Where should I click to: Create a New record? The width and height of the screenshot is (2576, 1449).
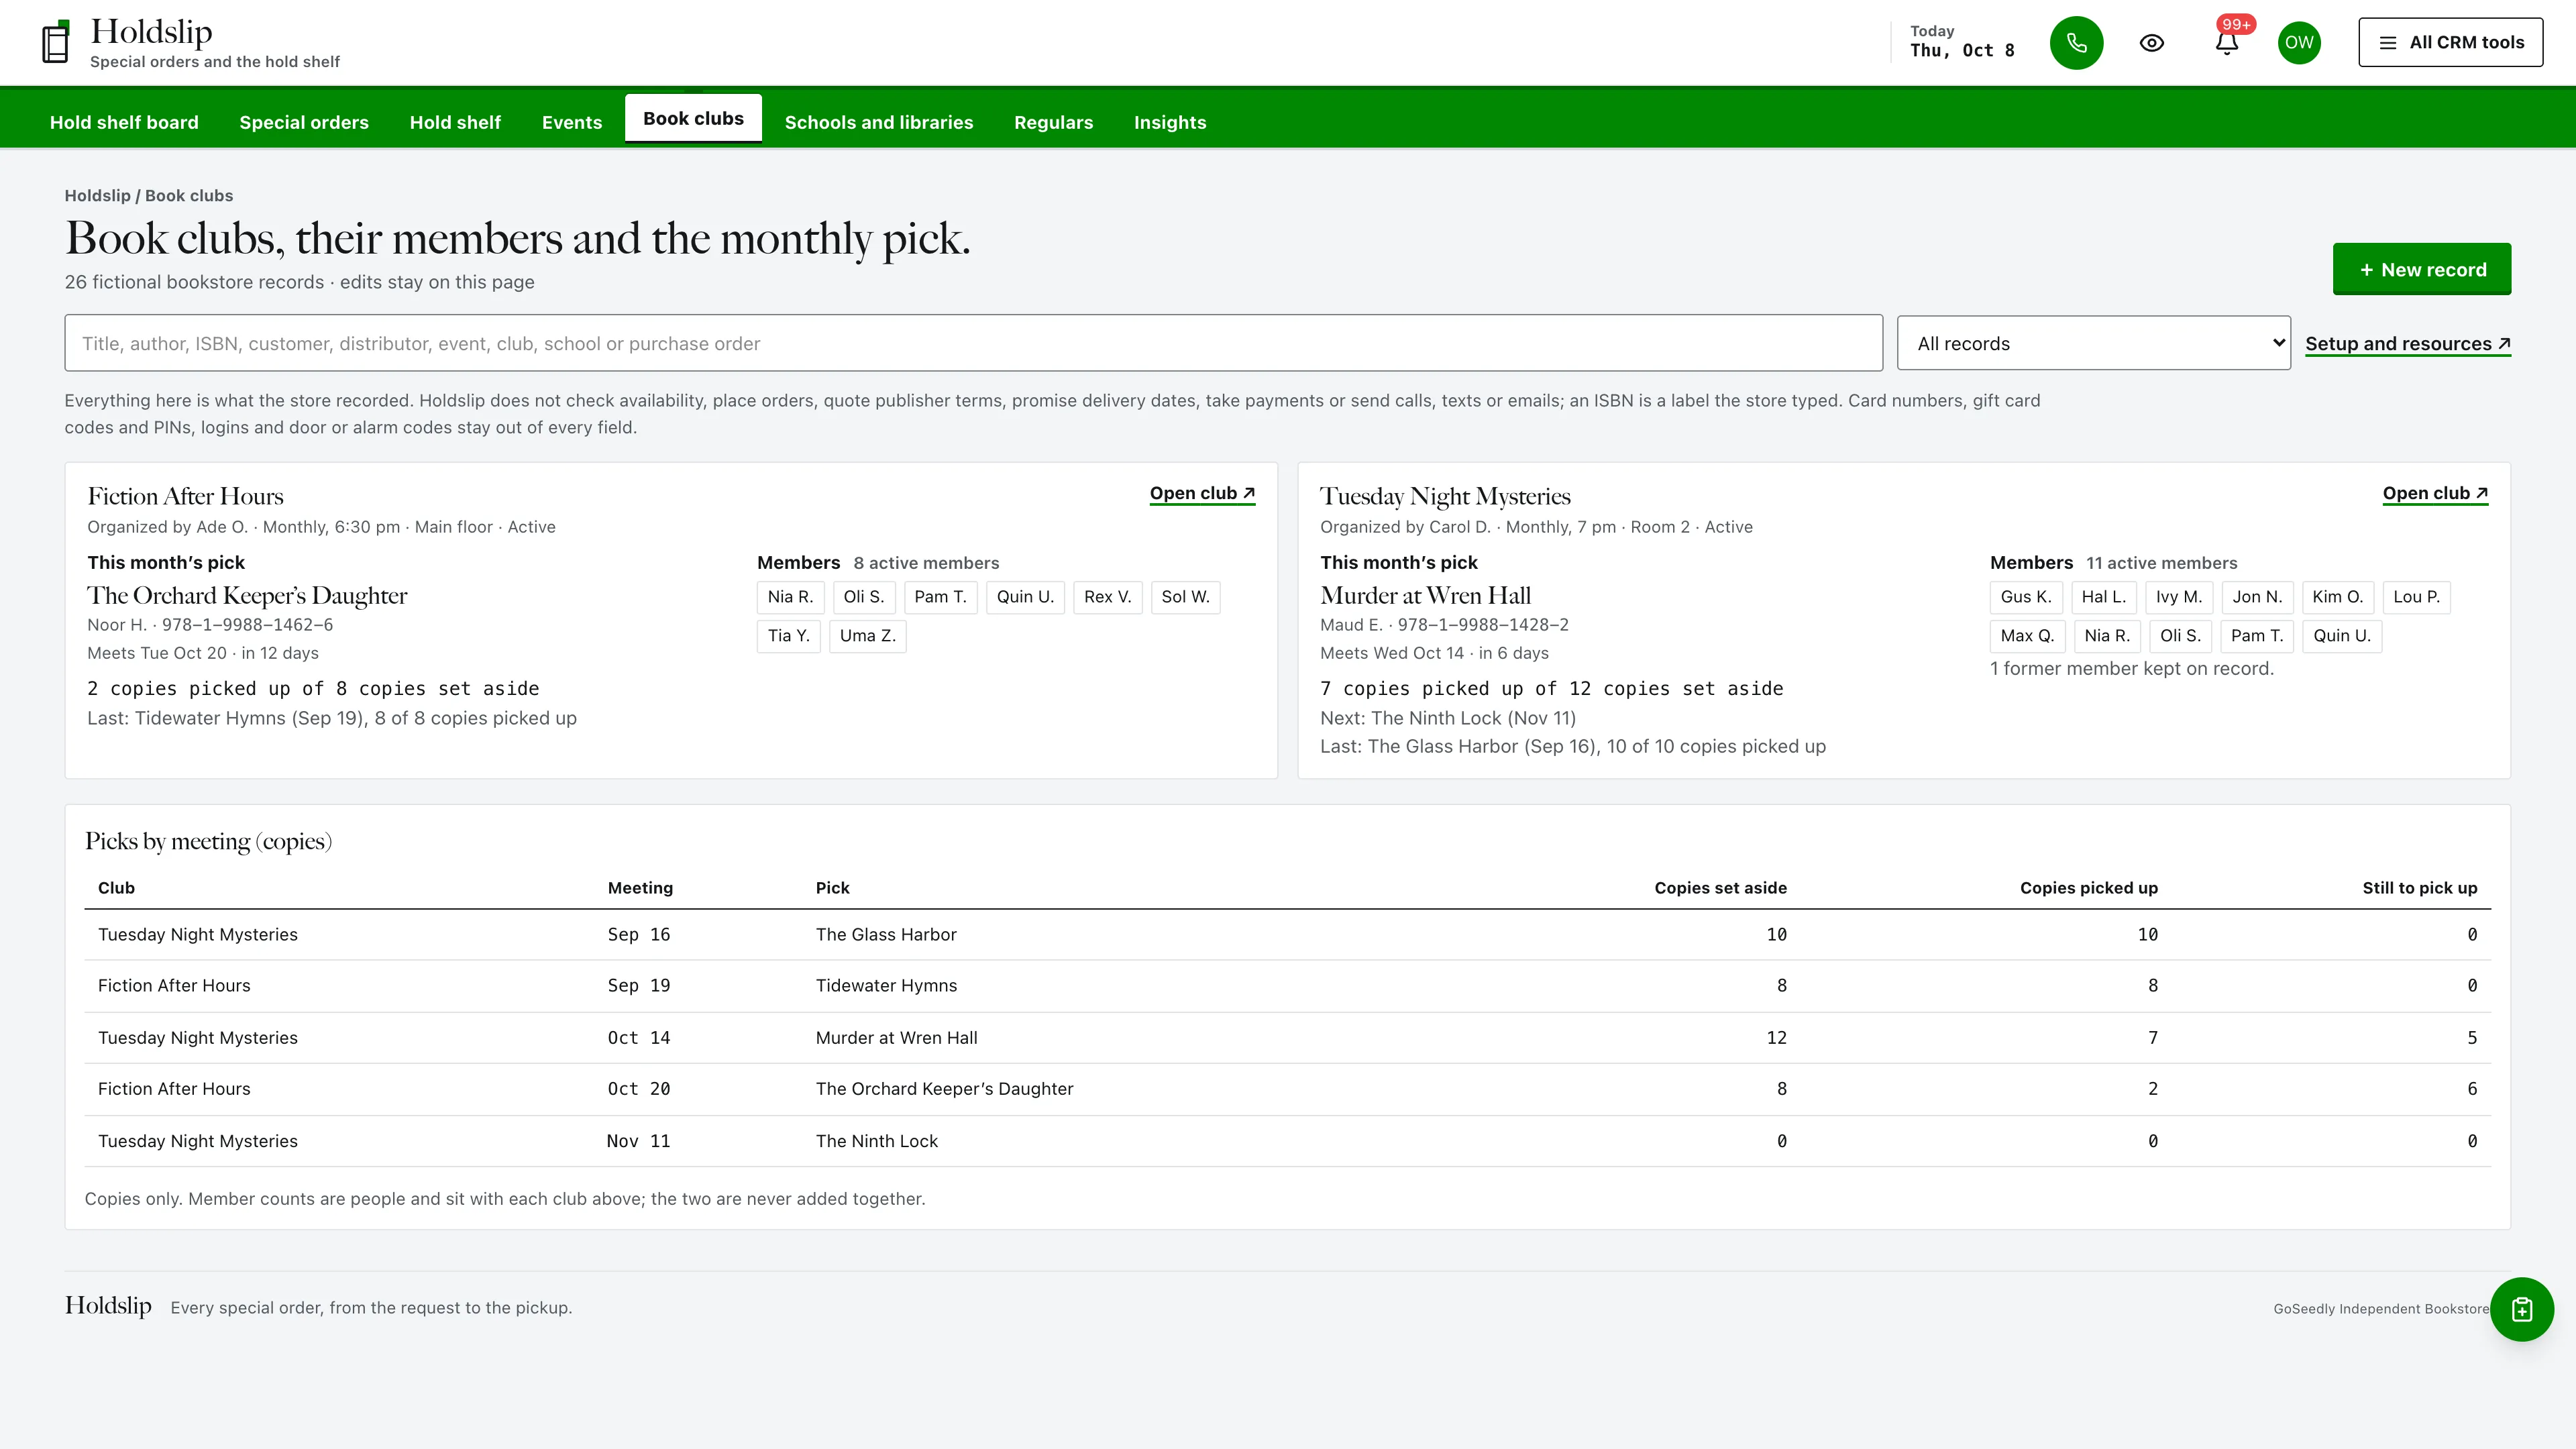[2421, 269]
